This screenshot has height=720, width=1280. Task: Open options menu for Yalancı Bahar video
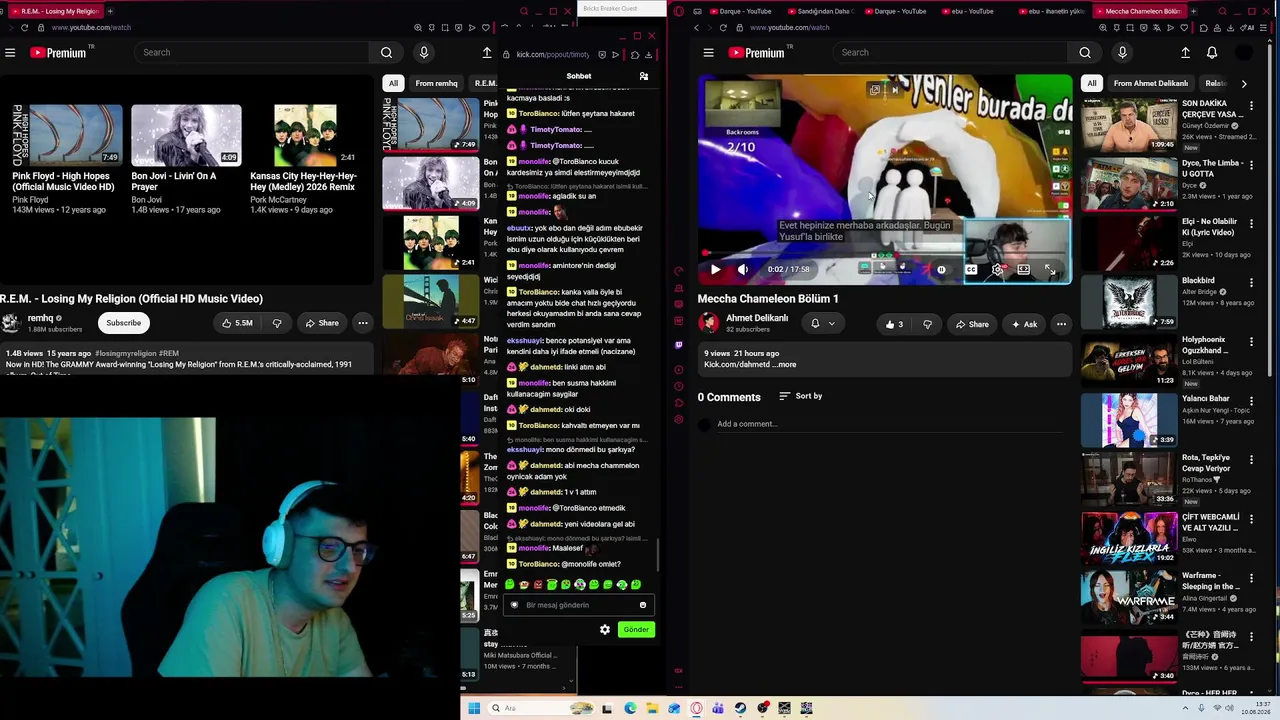coord(1251,400)
